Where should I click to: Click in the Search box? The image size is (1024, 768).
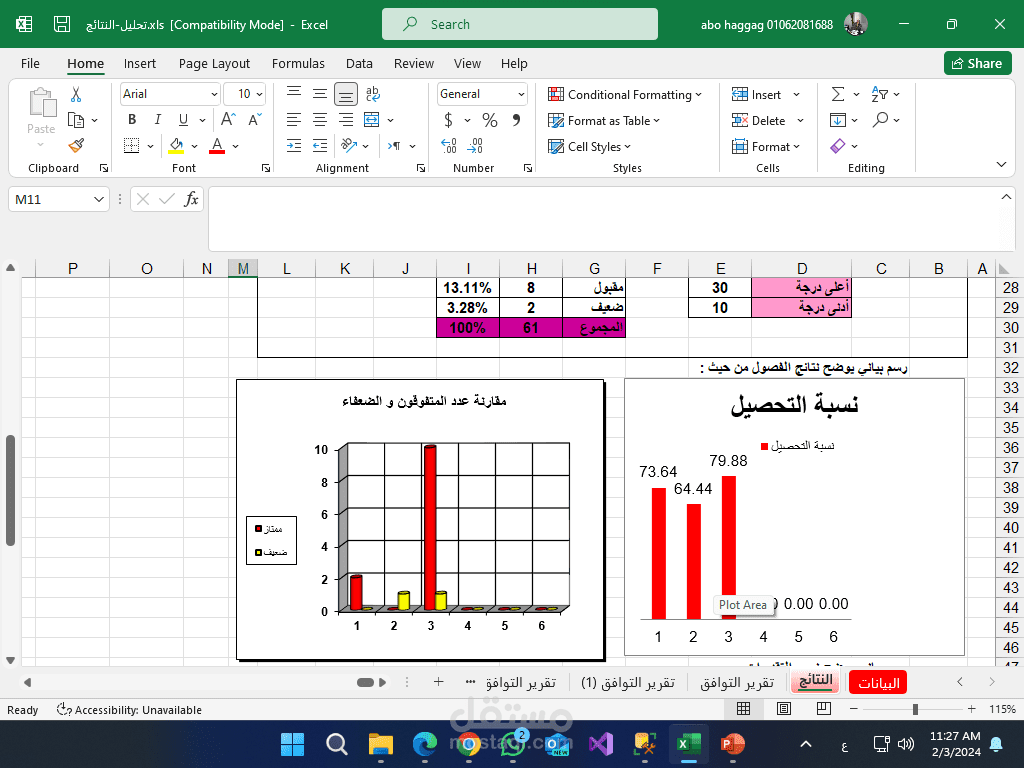(520, 24)
